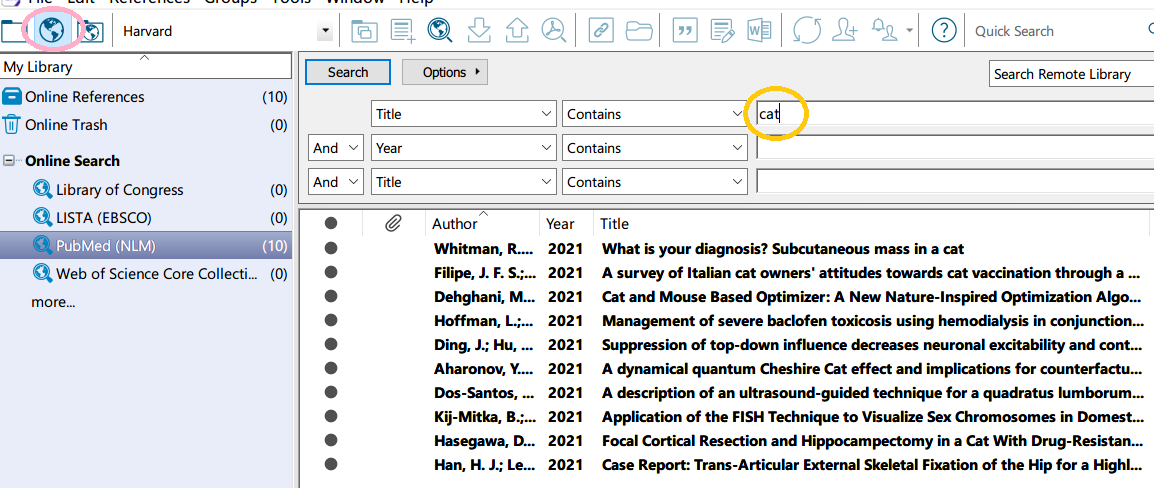Open first And operator dropdown beside Year
The width and height of the screenshot is (1154, 488).
click(x=336, y=148)
